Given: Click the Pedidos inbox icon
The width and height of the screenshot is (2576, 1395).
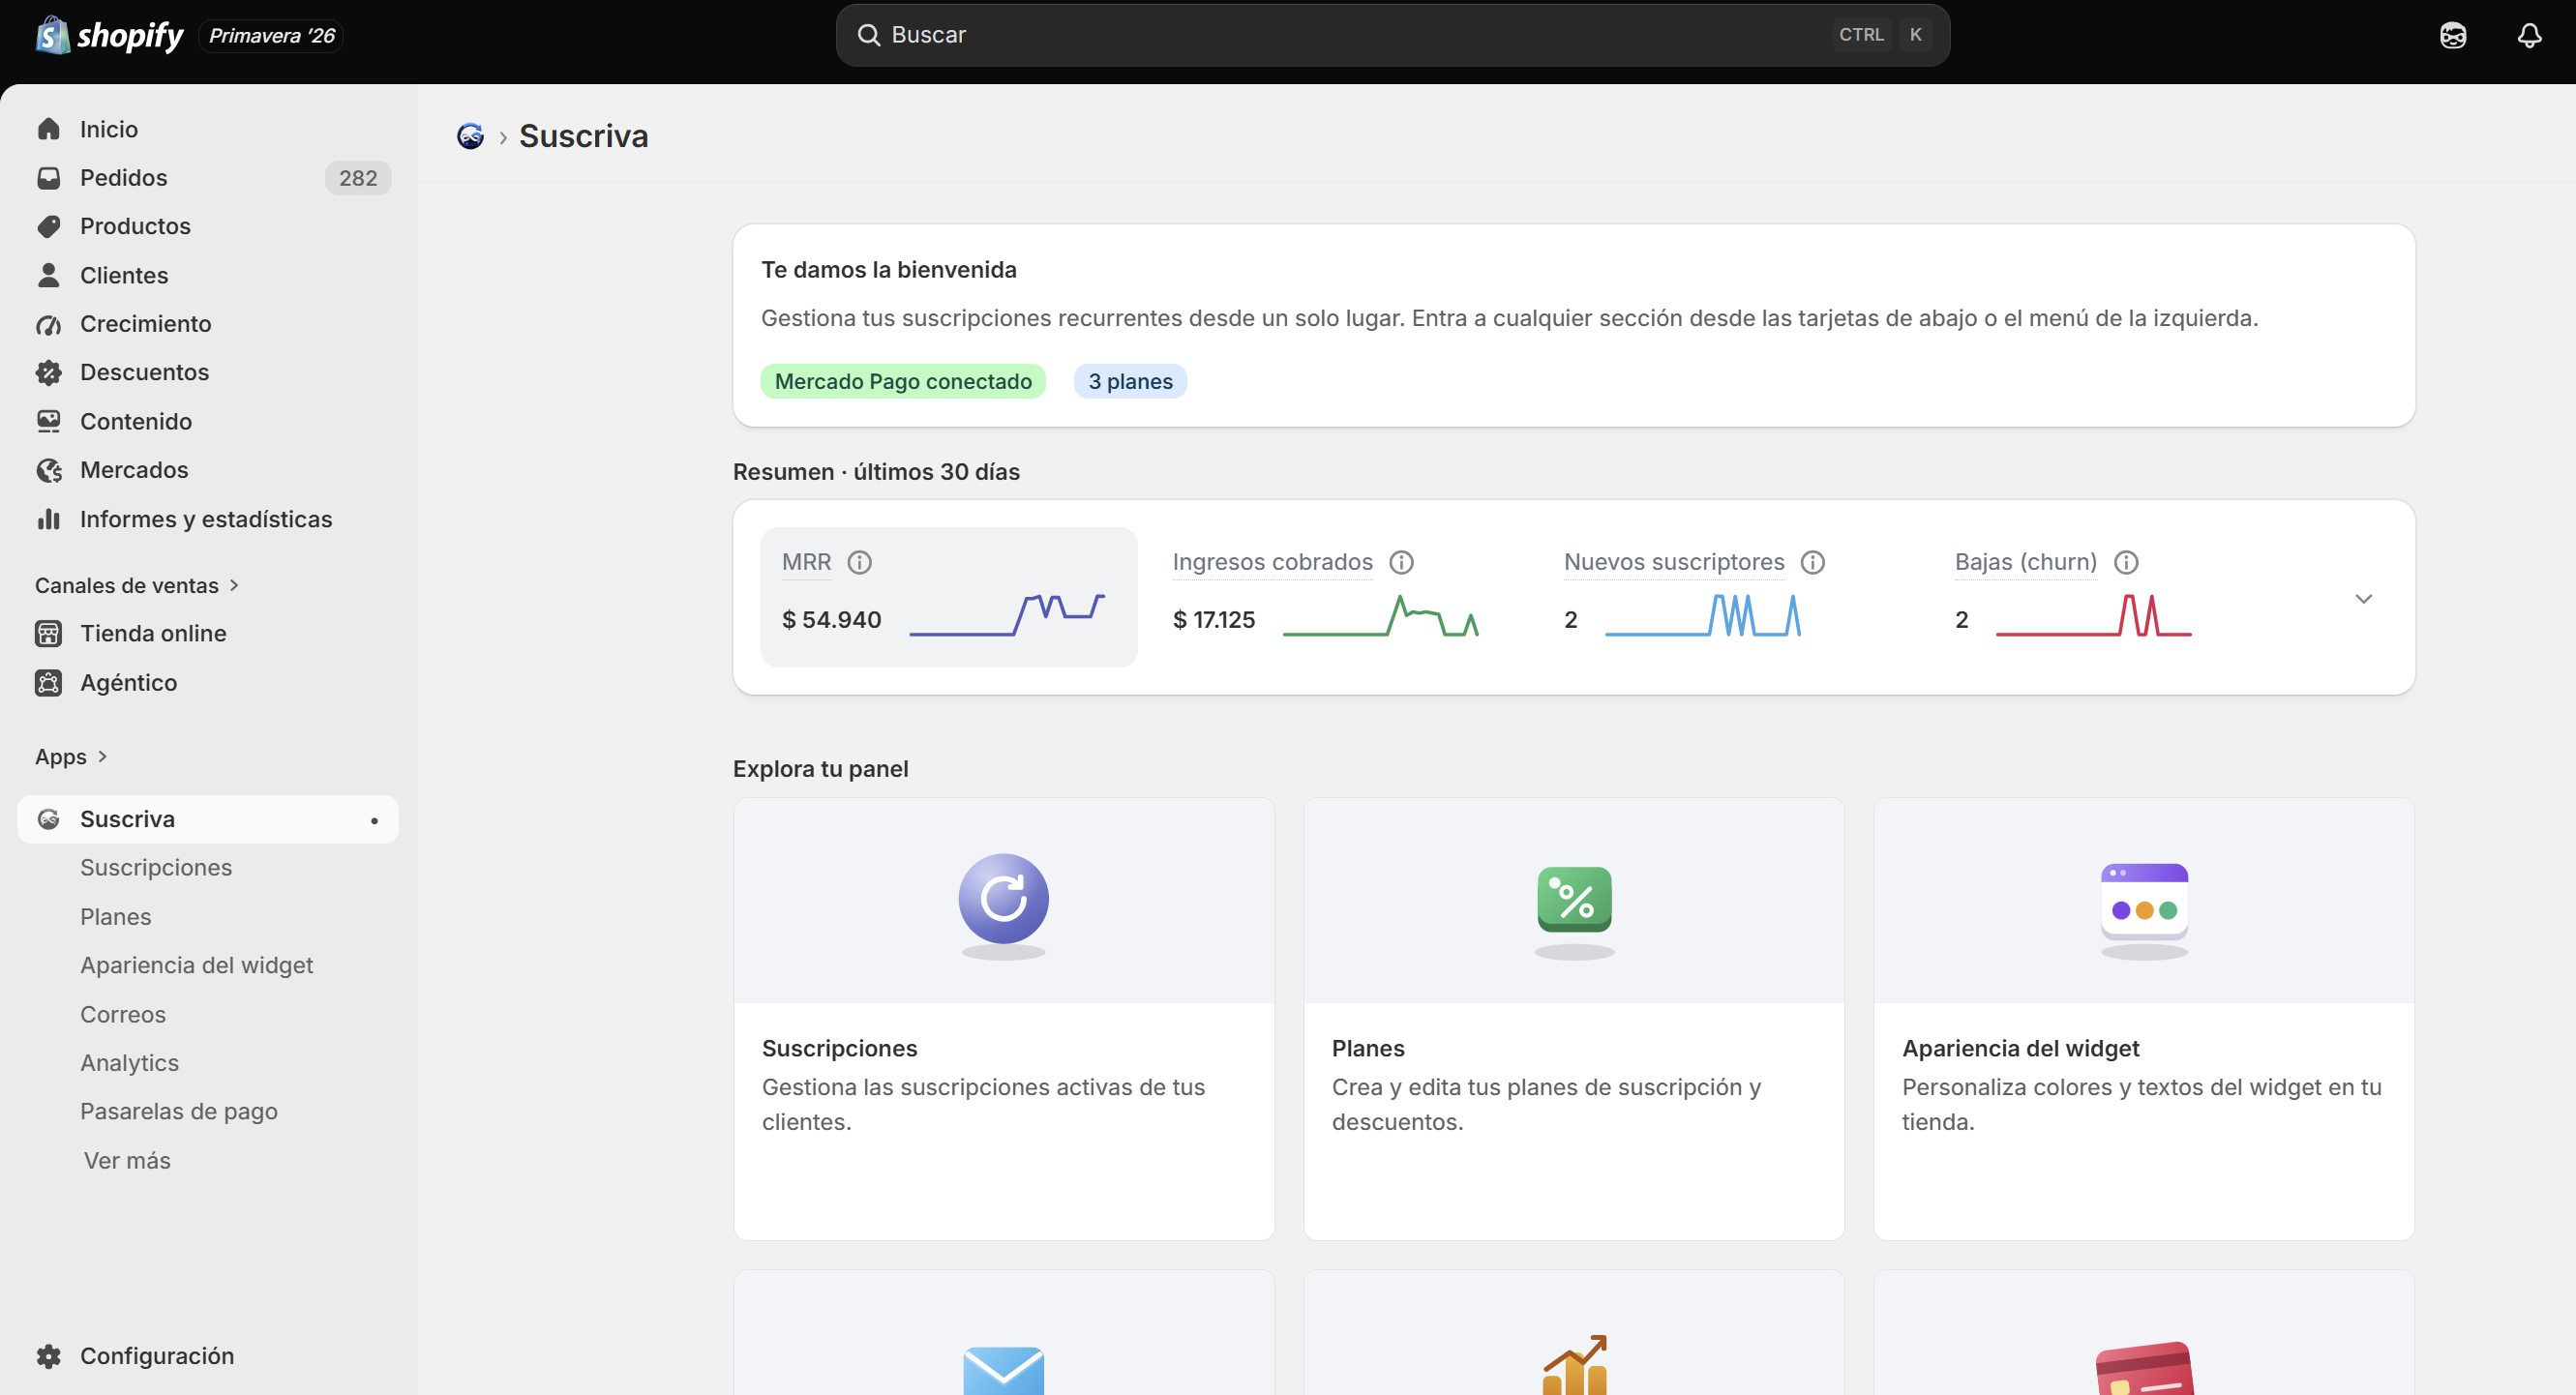Looking at the screenshot, I should 48,178.
